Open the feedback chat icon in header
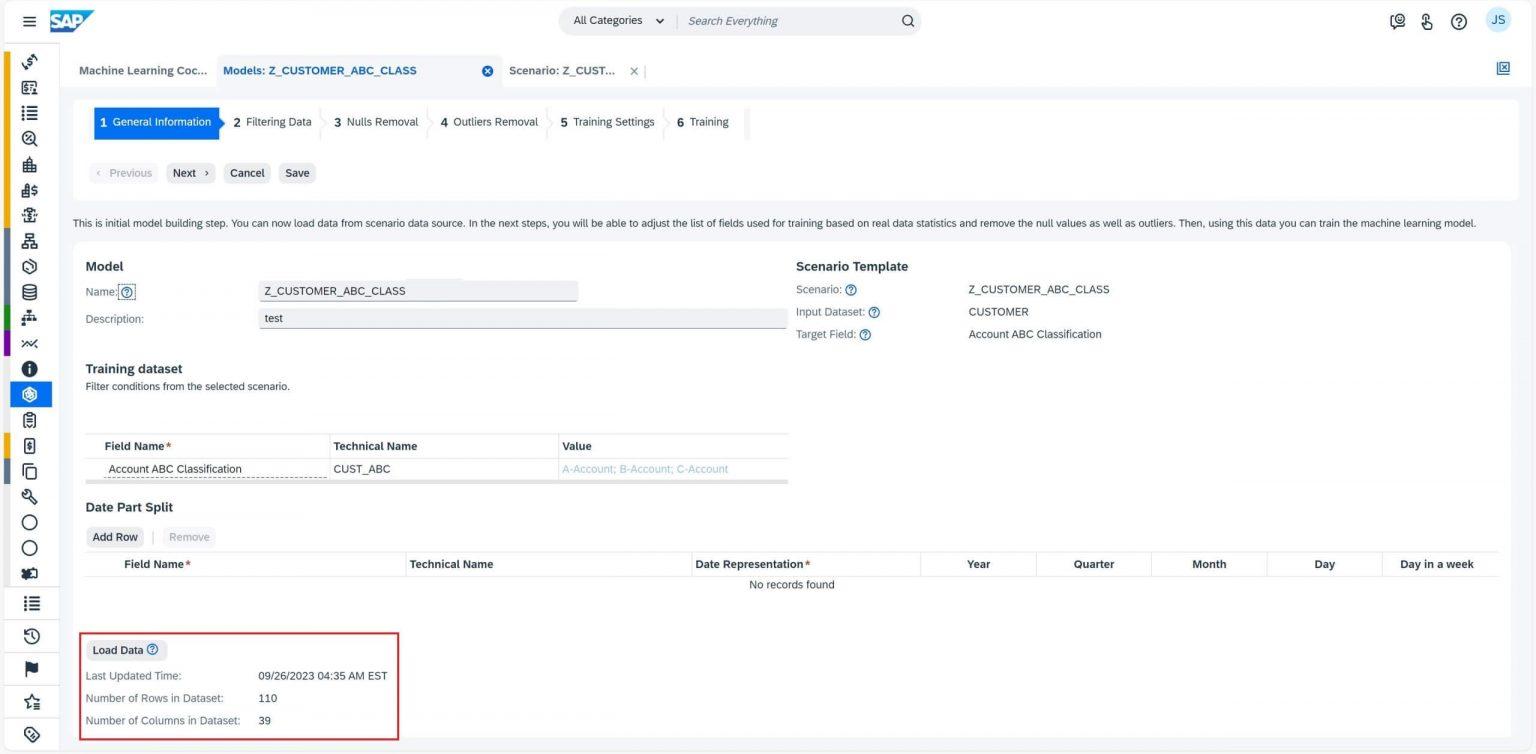1536x754 pixels. 1397,20
